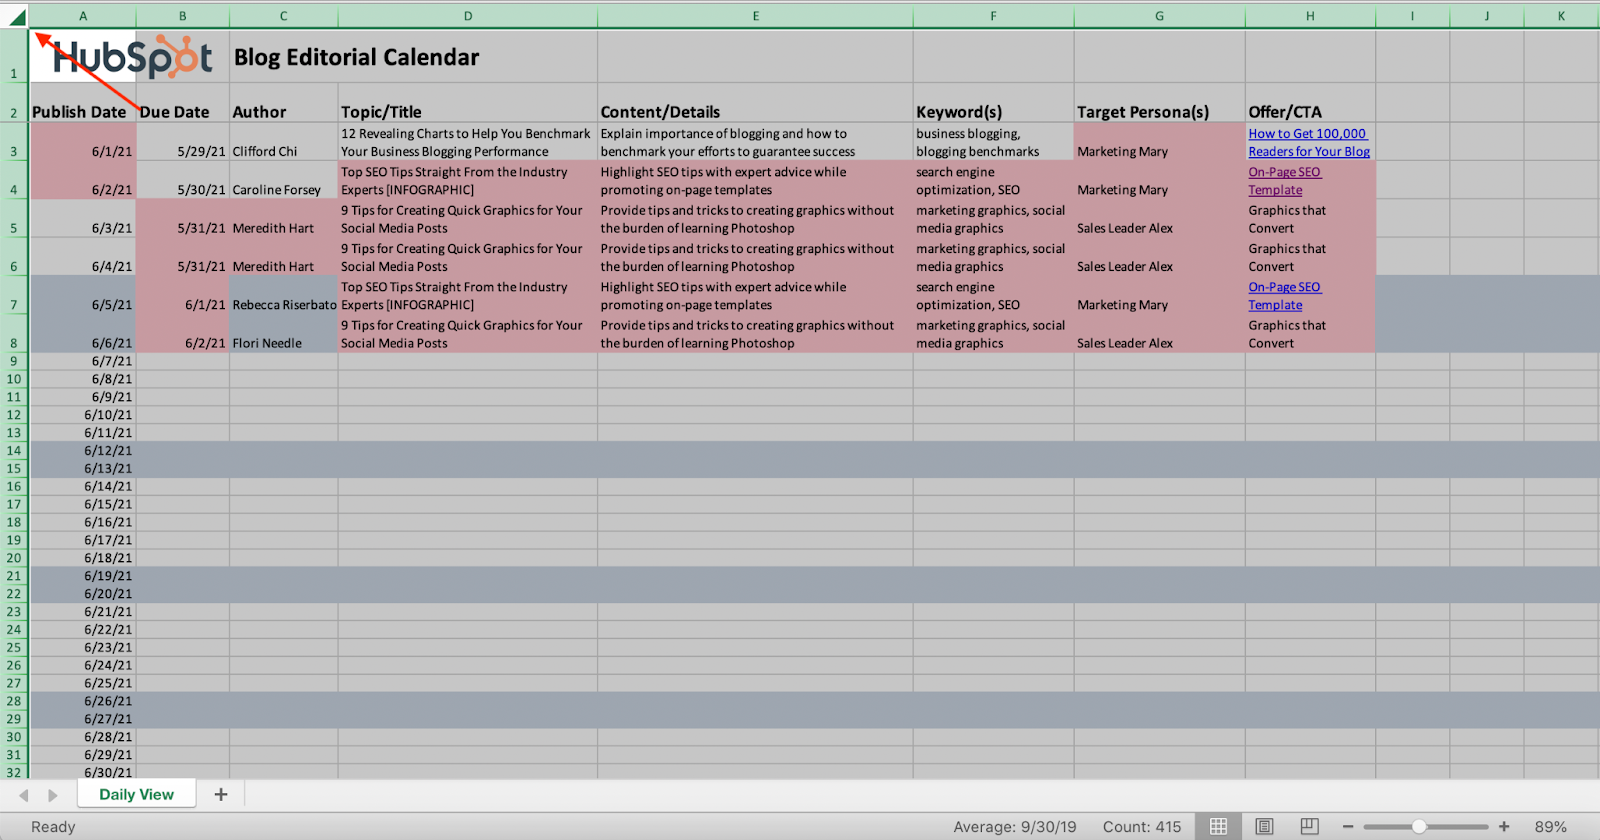Screen dimensions: 1600x840
Task: Select the Publish Date header cell
Action: pyautogui.click(x=83, y=103)
